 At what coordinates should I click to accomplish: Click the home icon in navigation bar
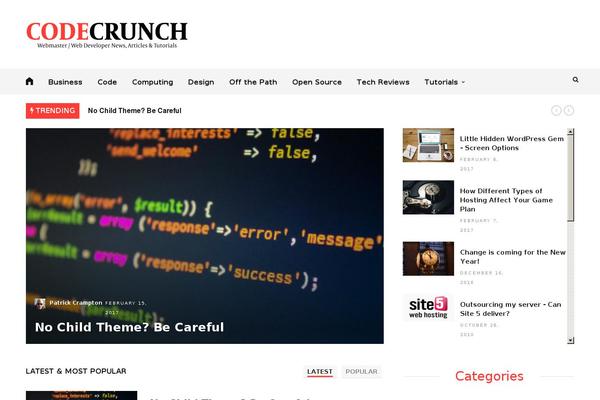29,82
